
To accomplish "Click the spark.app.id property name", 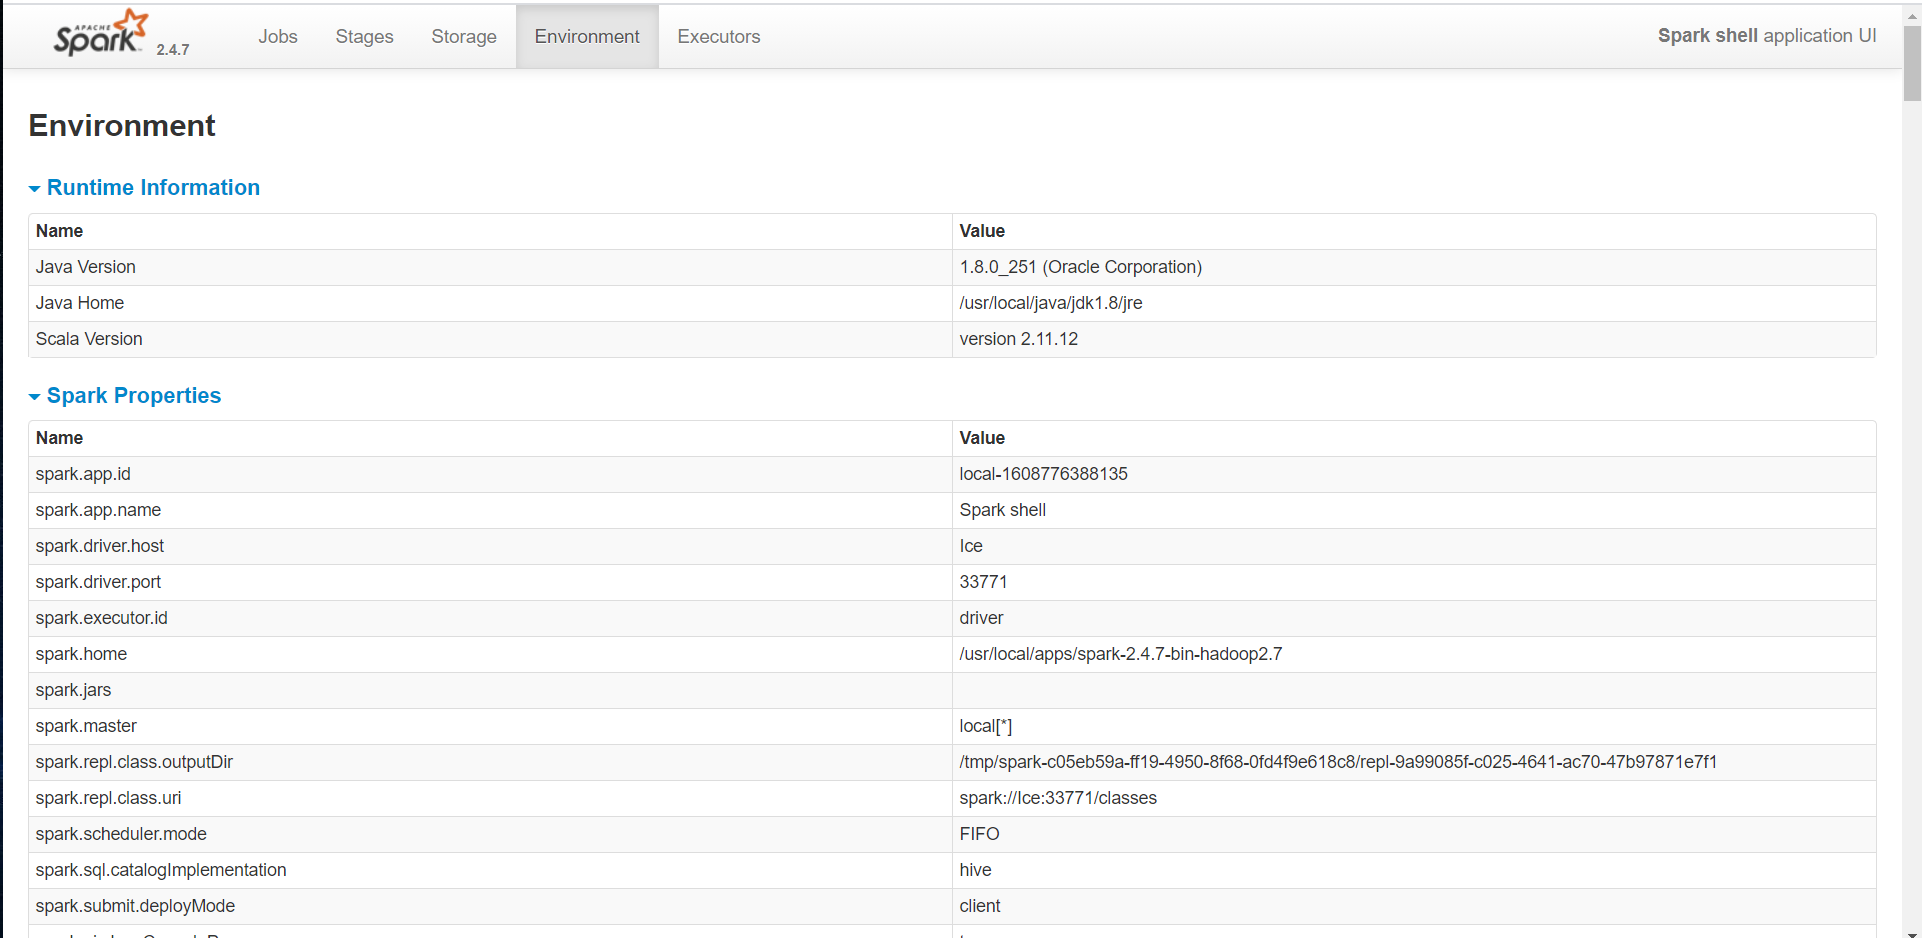I will point(83,474).
